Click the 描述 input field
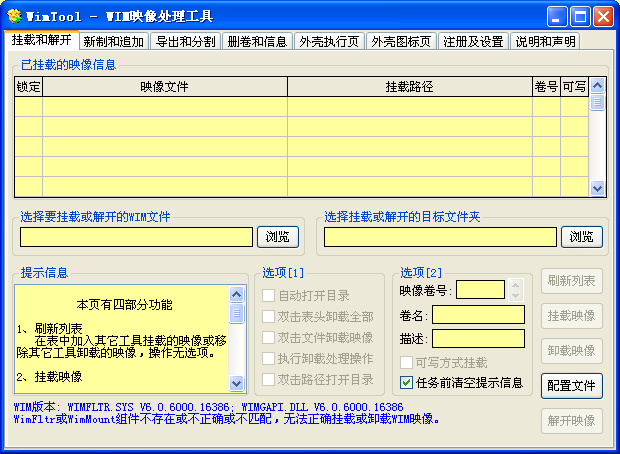Screen dimensions: 620x454 click(478, 339)
